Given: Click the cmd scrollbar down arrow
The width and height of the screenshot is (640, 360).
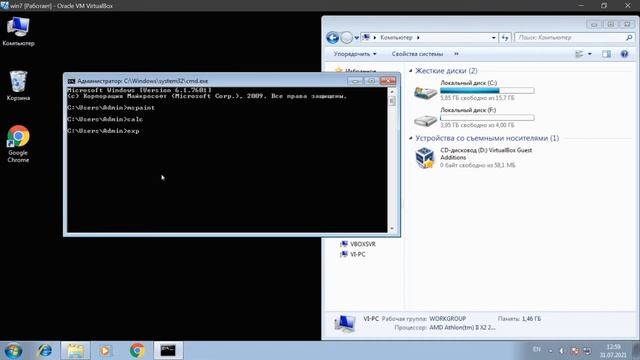Looking at the screenshot, I should [x=392, y=229].
